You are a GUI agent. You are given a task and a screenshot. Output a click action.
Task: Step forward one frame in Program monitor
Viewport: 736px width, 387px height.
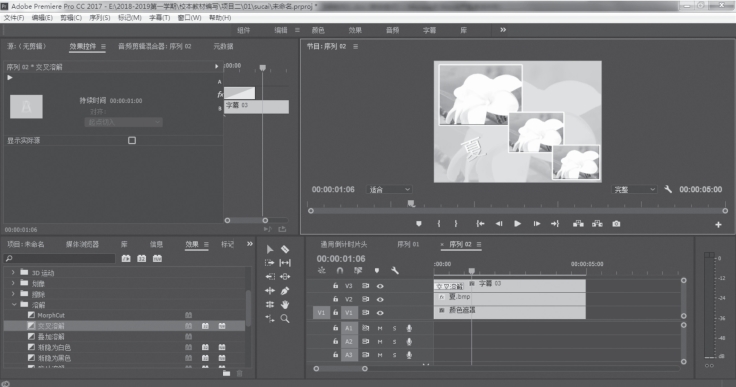point(537,224)
